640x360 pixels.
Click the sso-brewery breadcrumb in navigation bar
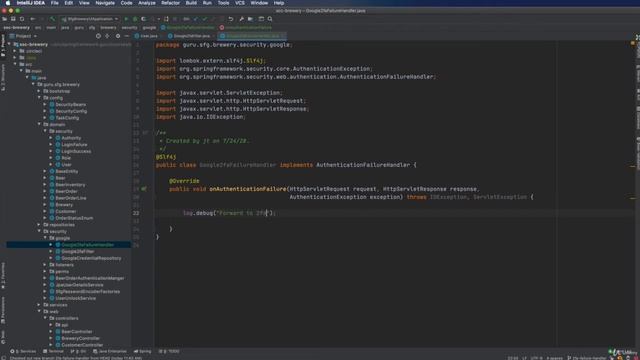coord(16,27)
